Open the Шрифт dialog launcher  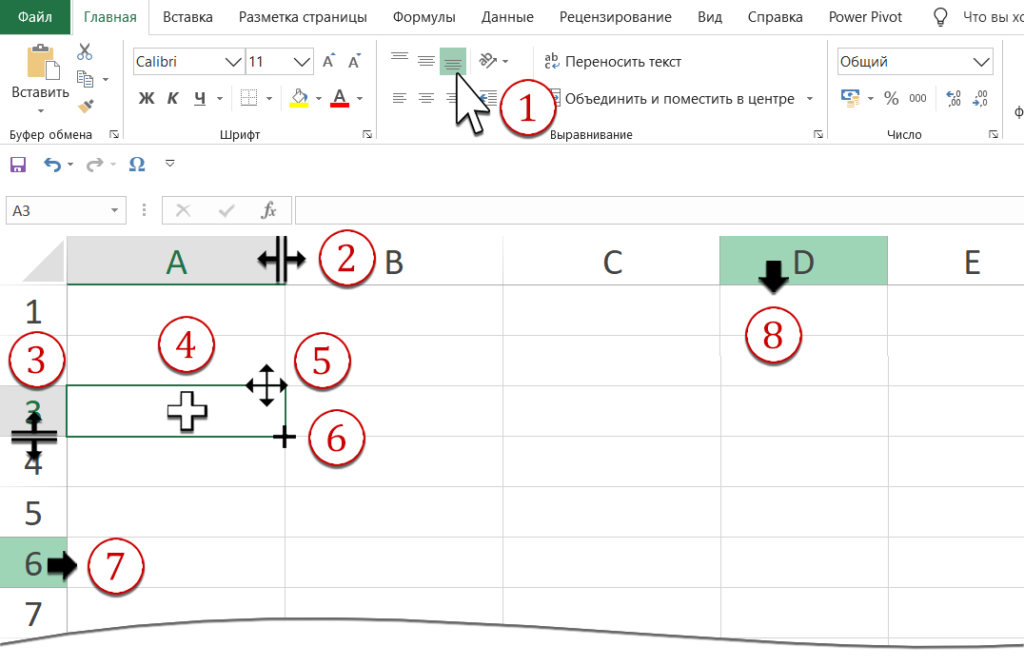pos(367,134)
